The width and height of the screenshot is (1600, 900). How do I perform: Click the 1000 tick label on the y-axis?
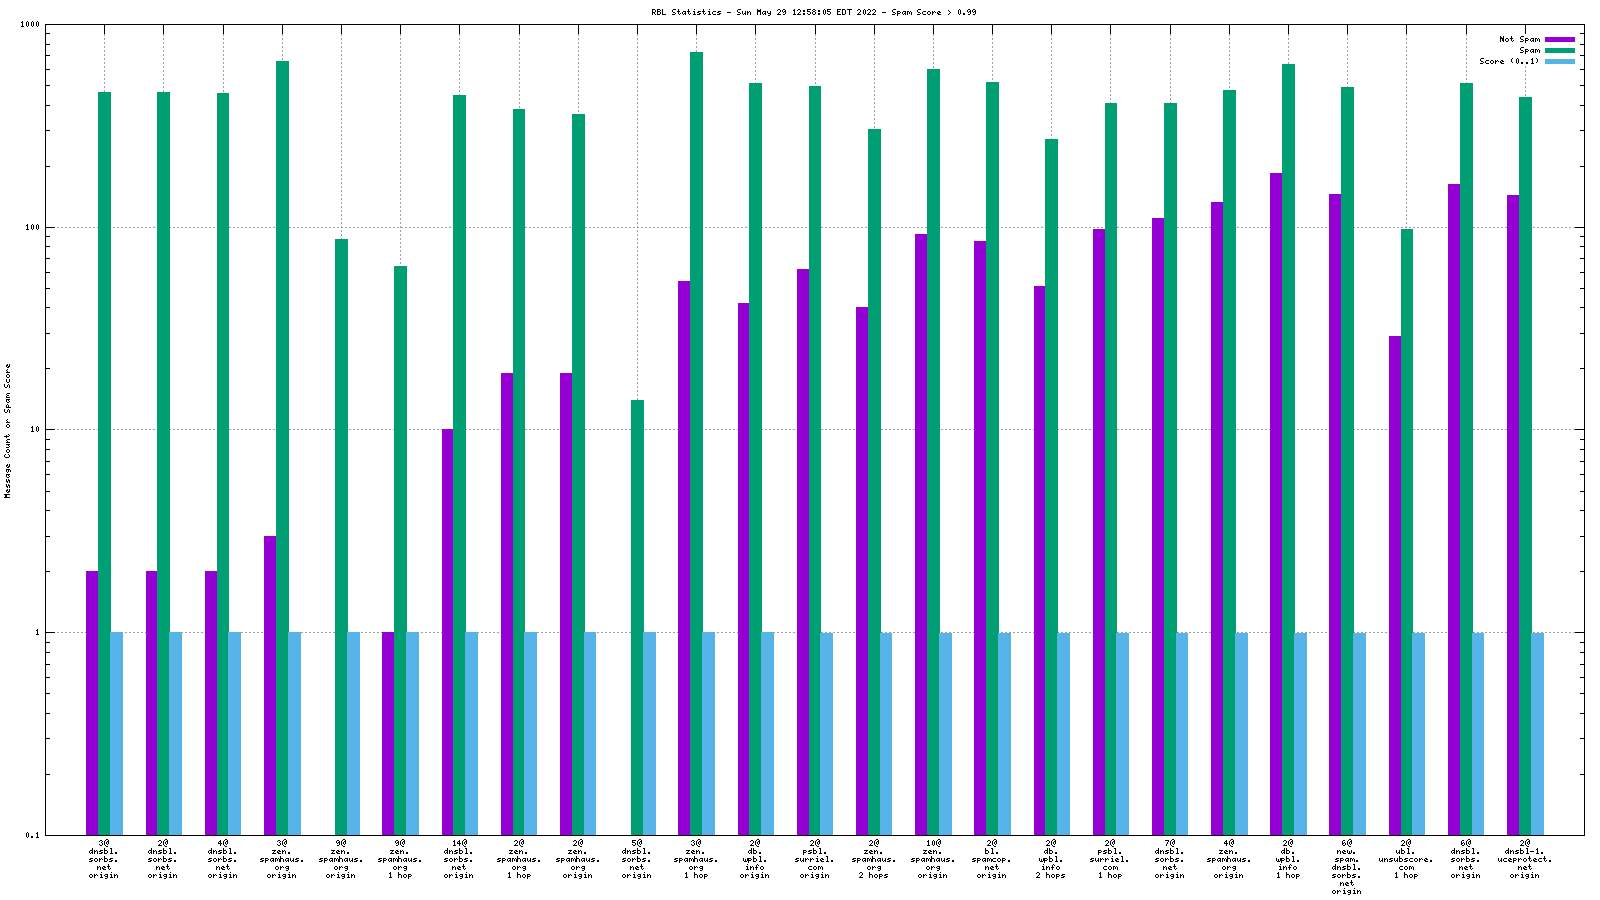click(31, 25)
